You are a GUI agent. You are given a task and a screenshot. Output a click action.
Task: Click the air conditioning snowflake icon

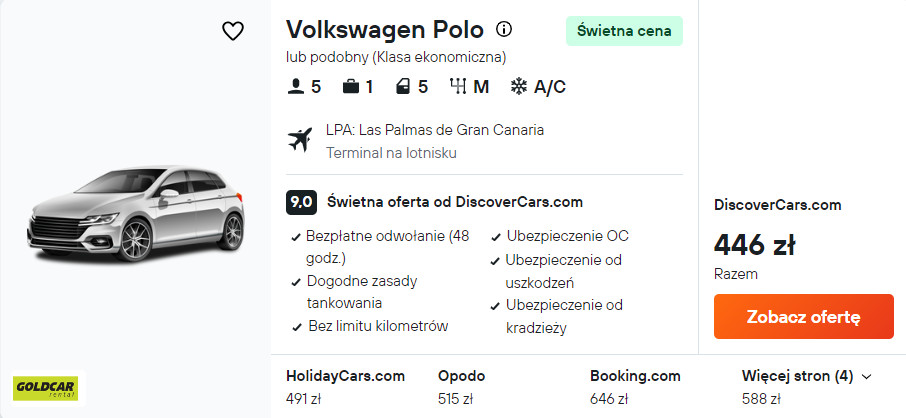519,87
